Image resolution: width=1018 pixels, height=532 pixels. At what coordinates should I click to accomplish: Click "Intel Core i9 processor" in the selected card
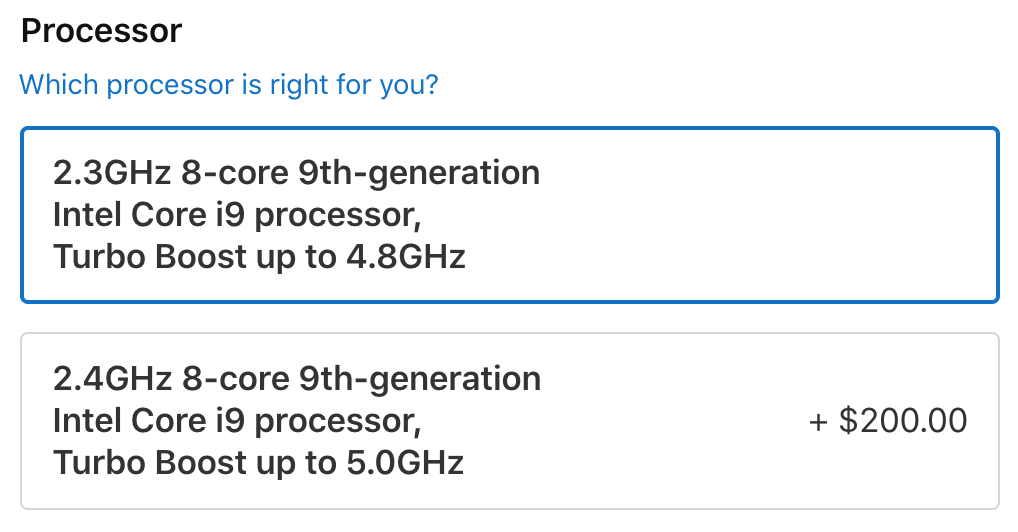pos(236,215)
